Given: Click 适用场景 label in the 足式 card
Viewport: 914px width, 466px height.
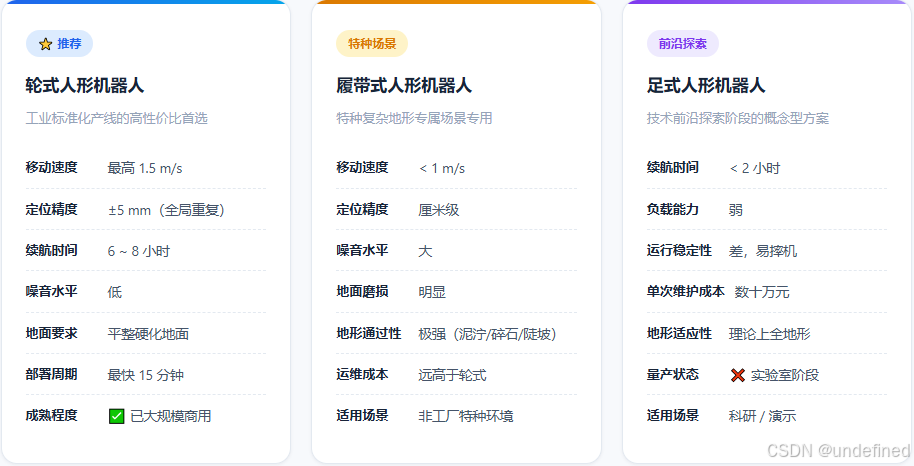Looking at the screenshot, I should coord(673,415).
